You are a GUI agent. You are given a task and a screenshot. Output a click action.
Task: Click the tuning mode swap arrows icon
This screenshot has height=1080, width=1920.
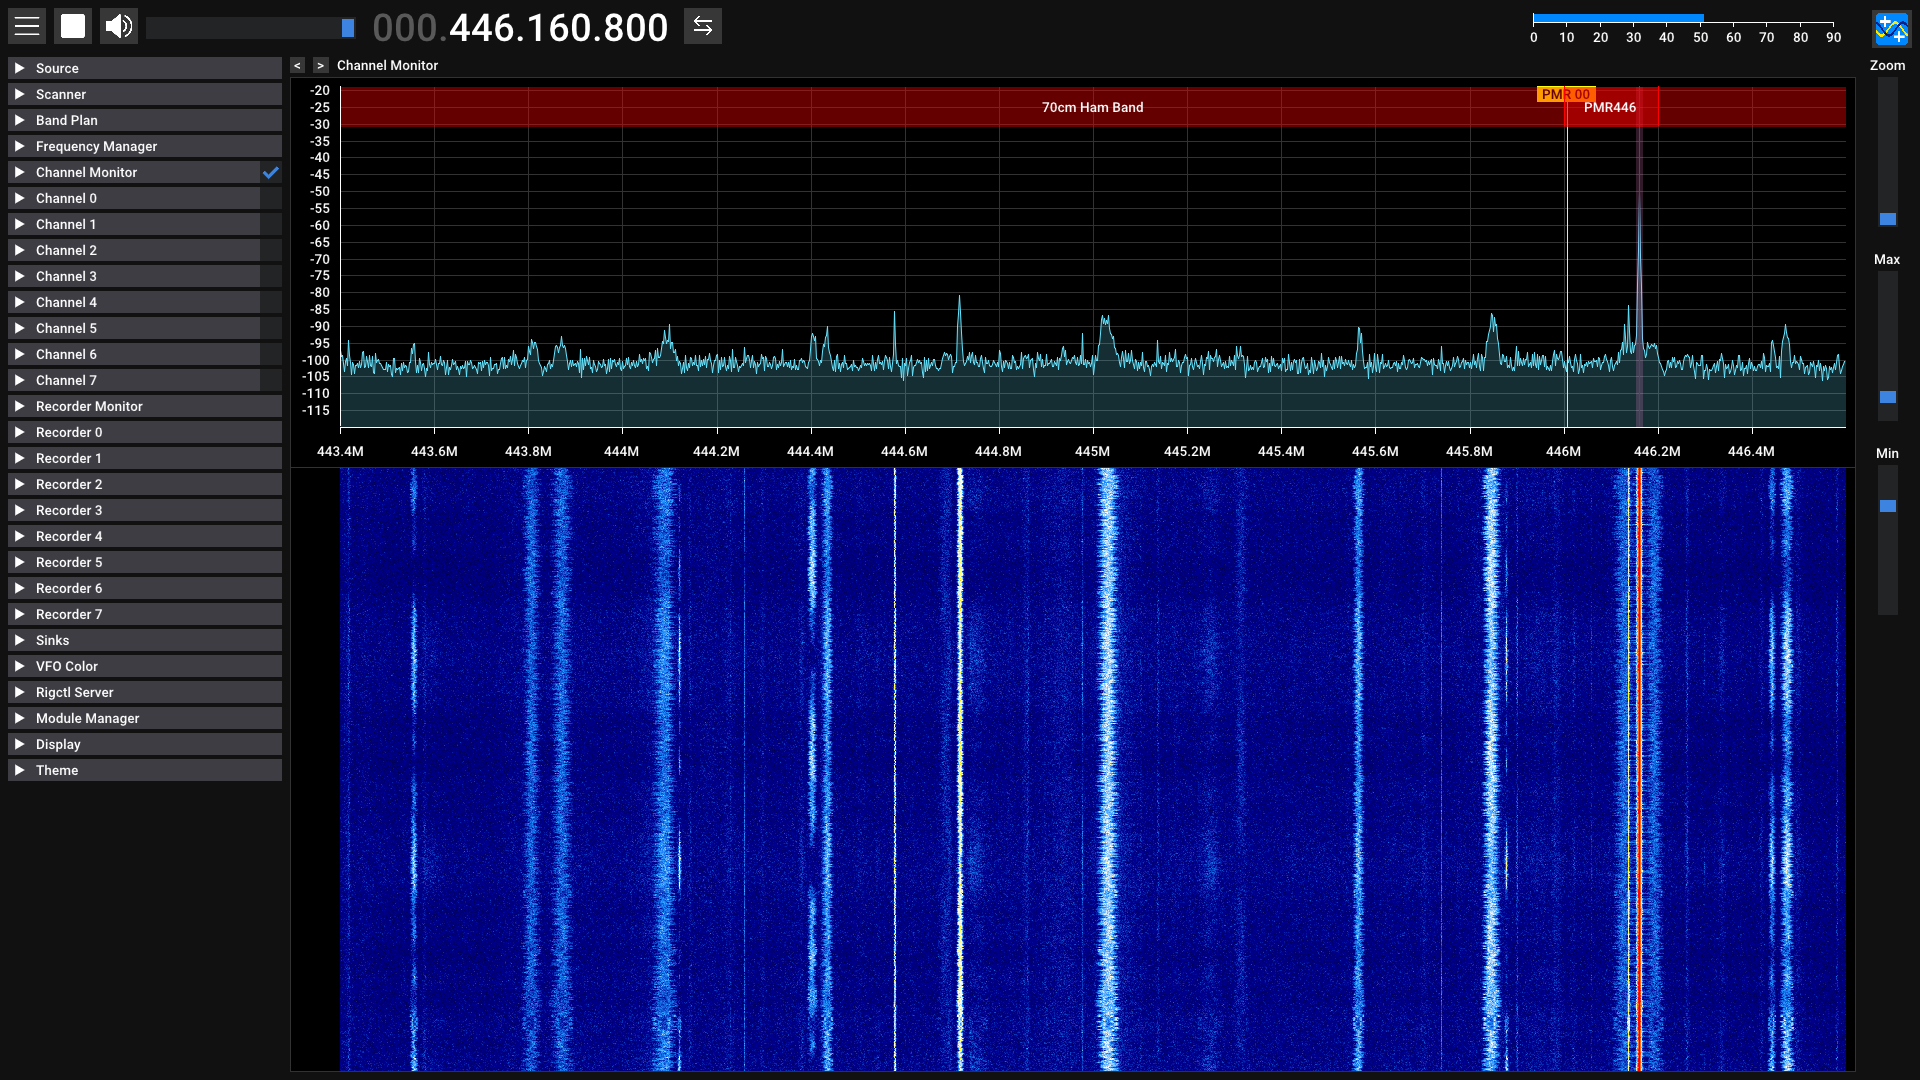[x=702, y=26]
